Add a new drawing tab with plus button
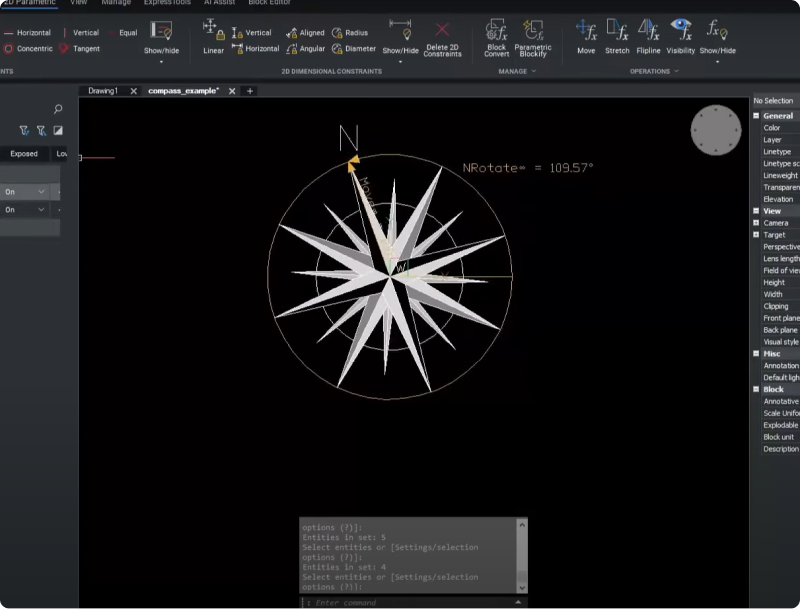The height and width of the screenshot is (609, 800). click(x=250, y=91)
